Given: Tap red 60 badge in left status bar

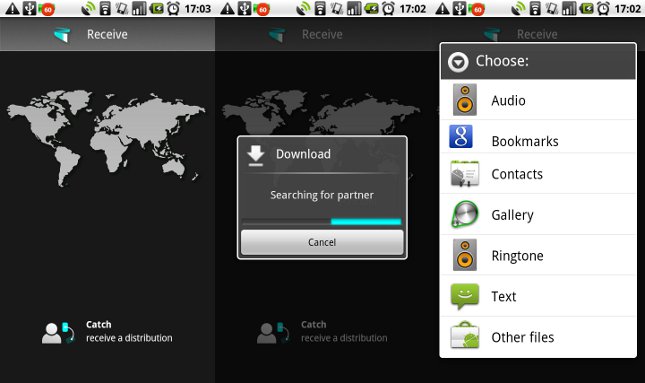Looking at the screenshot, I should 47,9.
